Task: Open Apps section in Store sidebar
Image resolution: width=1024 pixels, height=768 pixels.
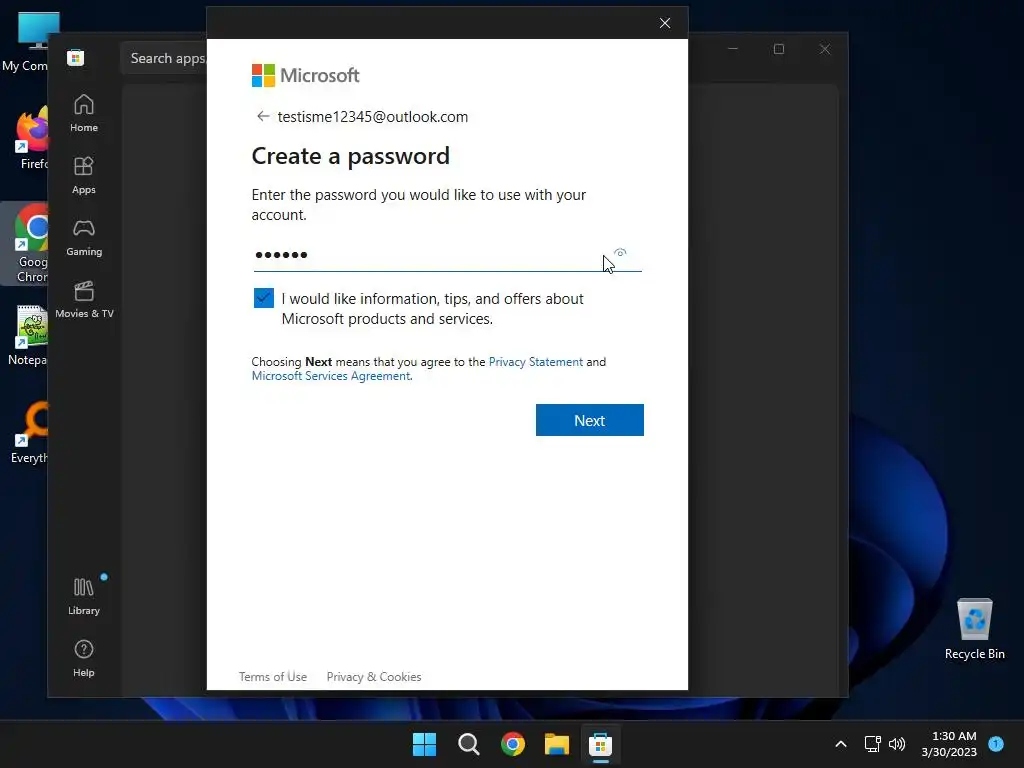Action: click(84, 176)
